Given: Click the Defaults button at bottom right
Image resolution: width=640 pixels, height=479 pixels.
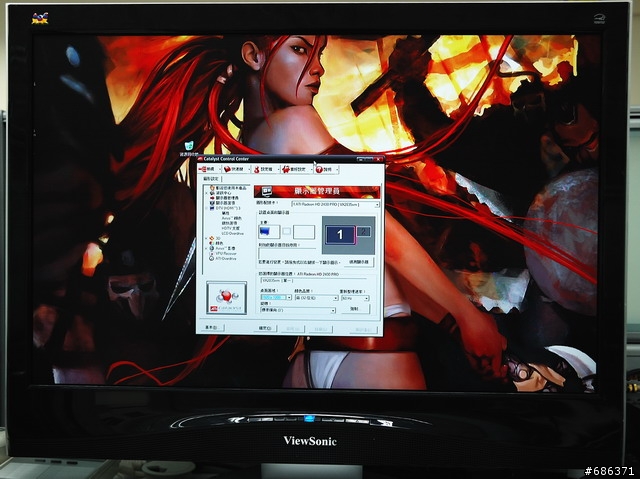Looking at the screenshot, I should (363, 330).
